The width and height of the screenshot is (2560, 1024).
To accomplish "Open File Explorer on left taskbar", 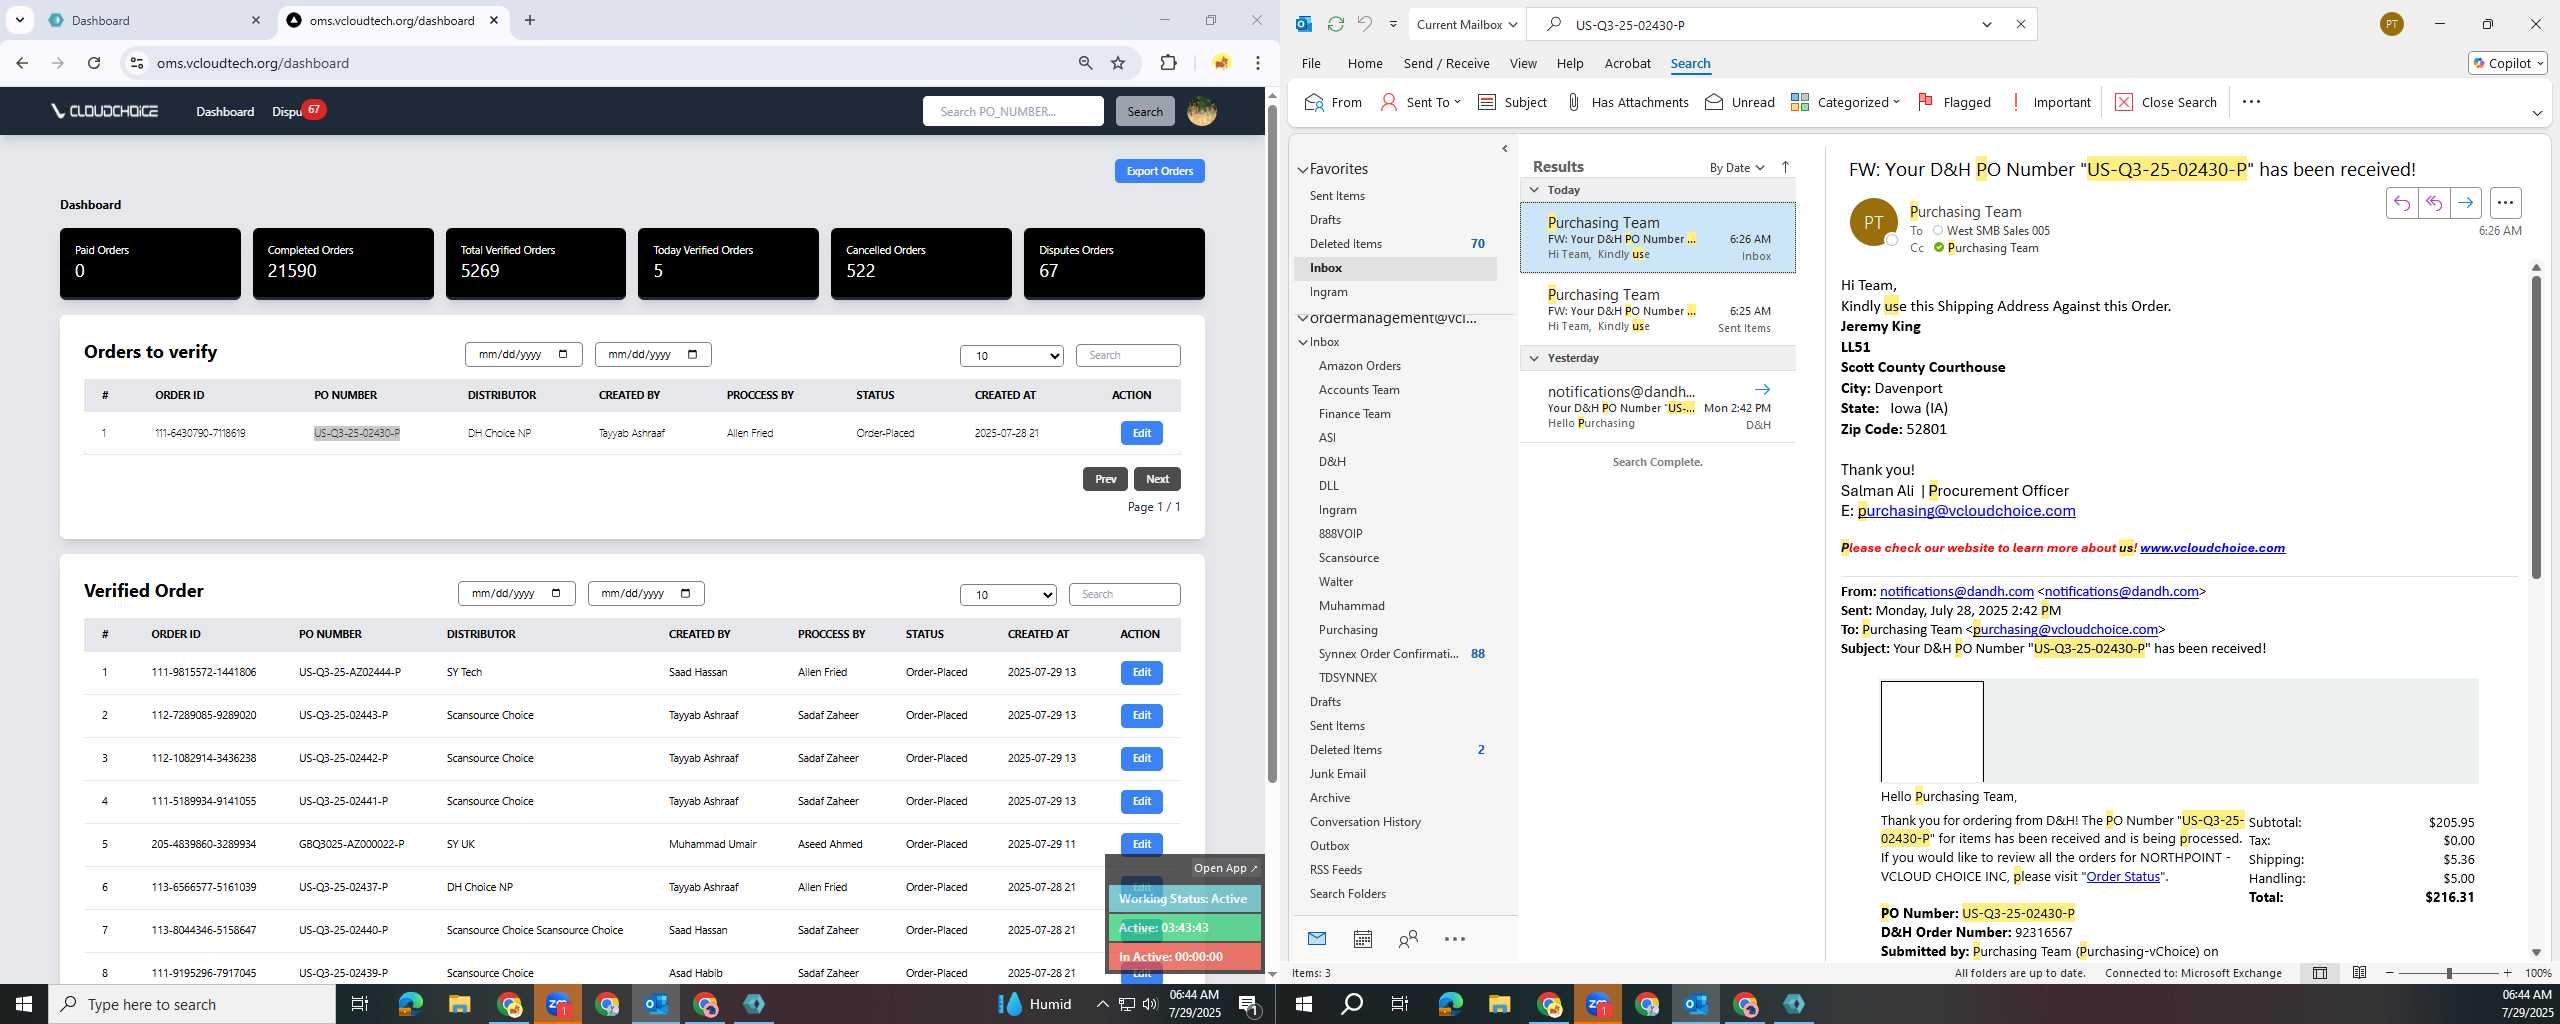I will (x=459, y=1004).
